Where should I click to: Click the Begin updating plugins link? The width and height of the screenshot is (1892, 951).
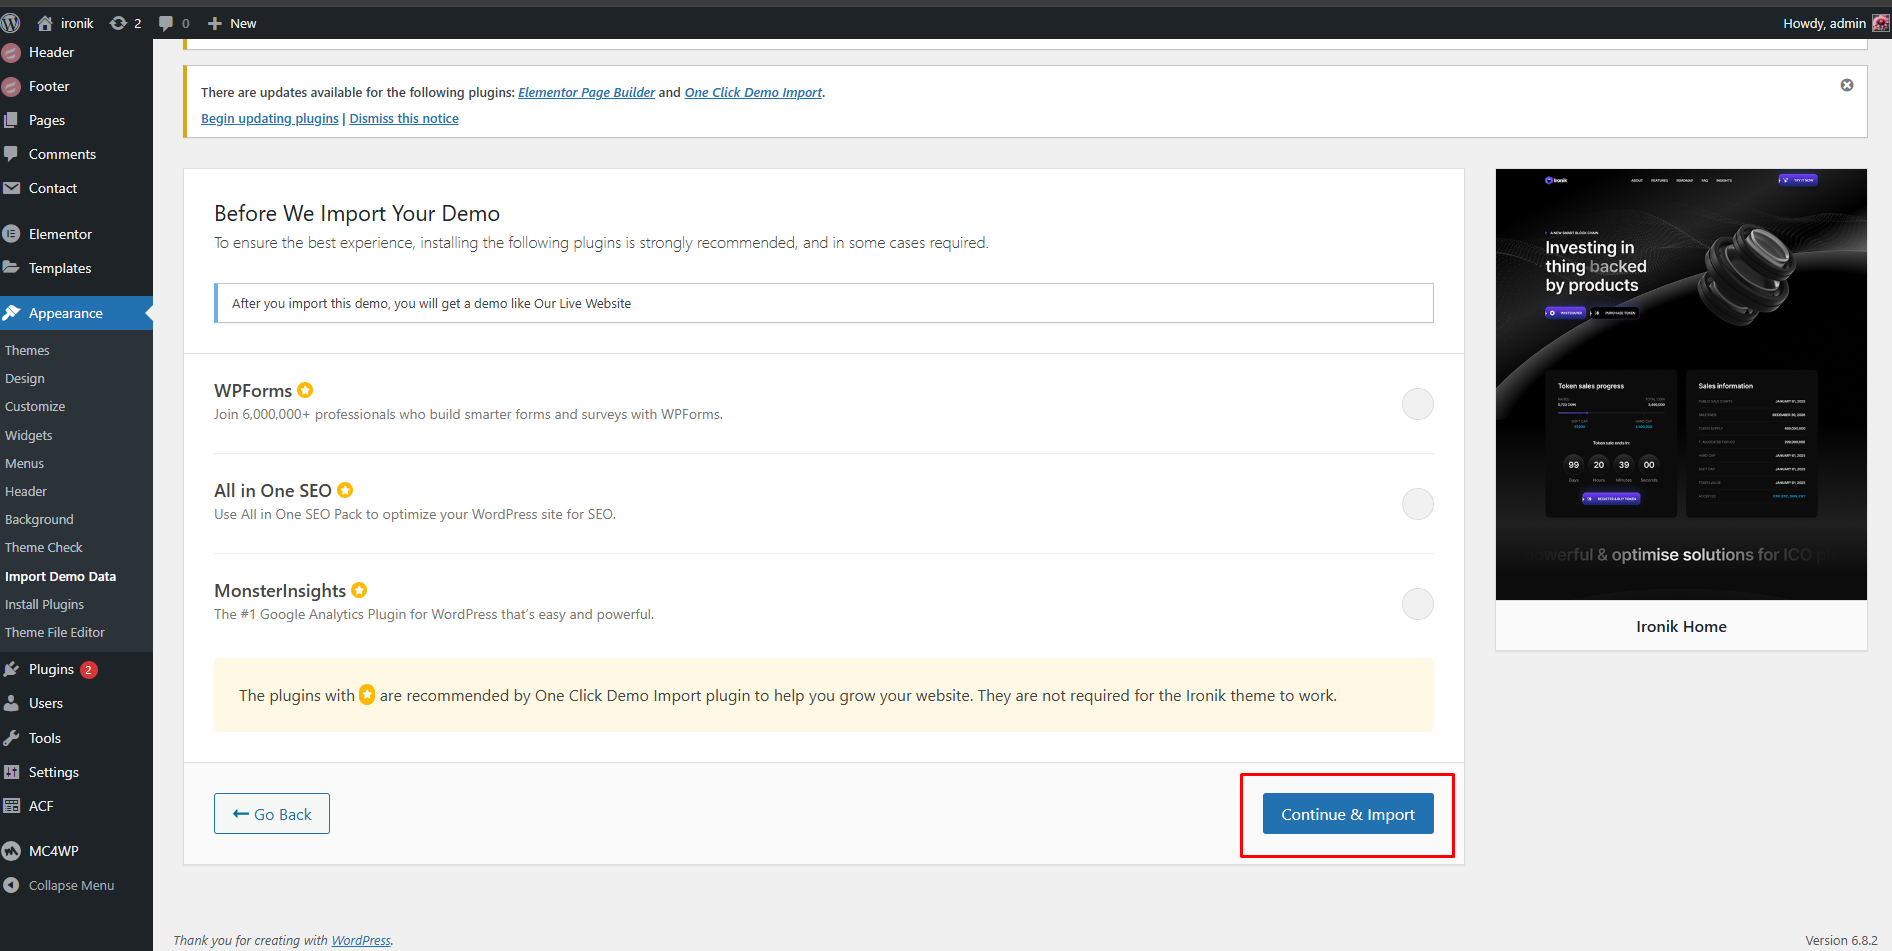[270, 118]
